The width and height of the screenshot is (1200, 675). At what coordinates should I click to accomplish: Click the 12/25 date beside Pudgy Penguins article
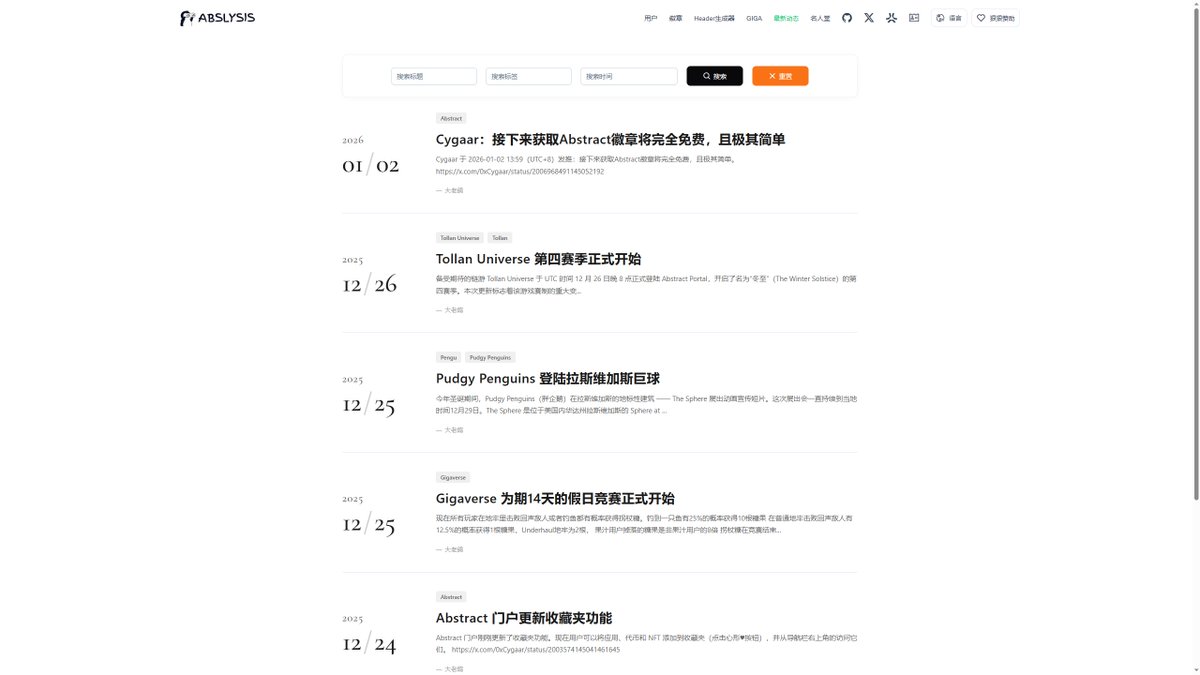[x=369, y=404]
